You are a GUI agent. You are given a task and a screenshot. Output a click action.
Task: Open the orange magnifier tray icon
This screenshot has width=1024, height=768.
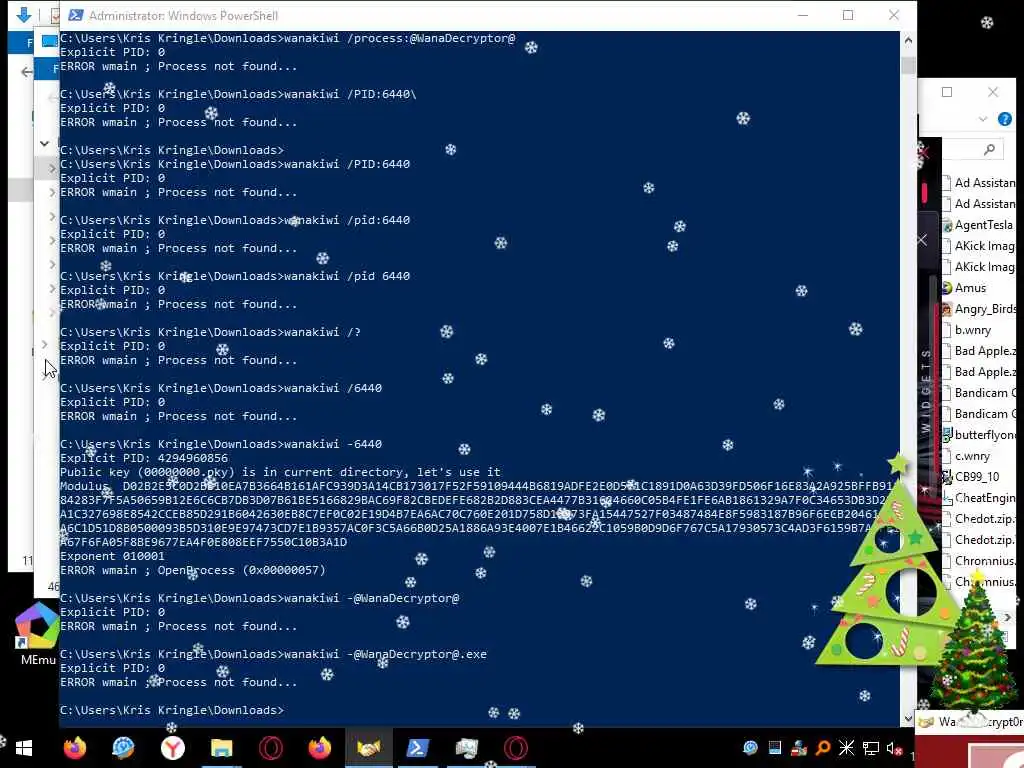point(823,748)
